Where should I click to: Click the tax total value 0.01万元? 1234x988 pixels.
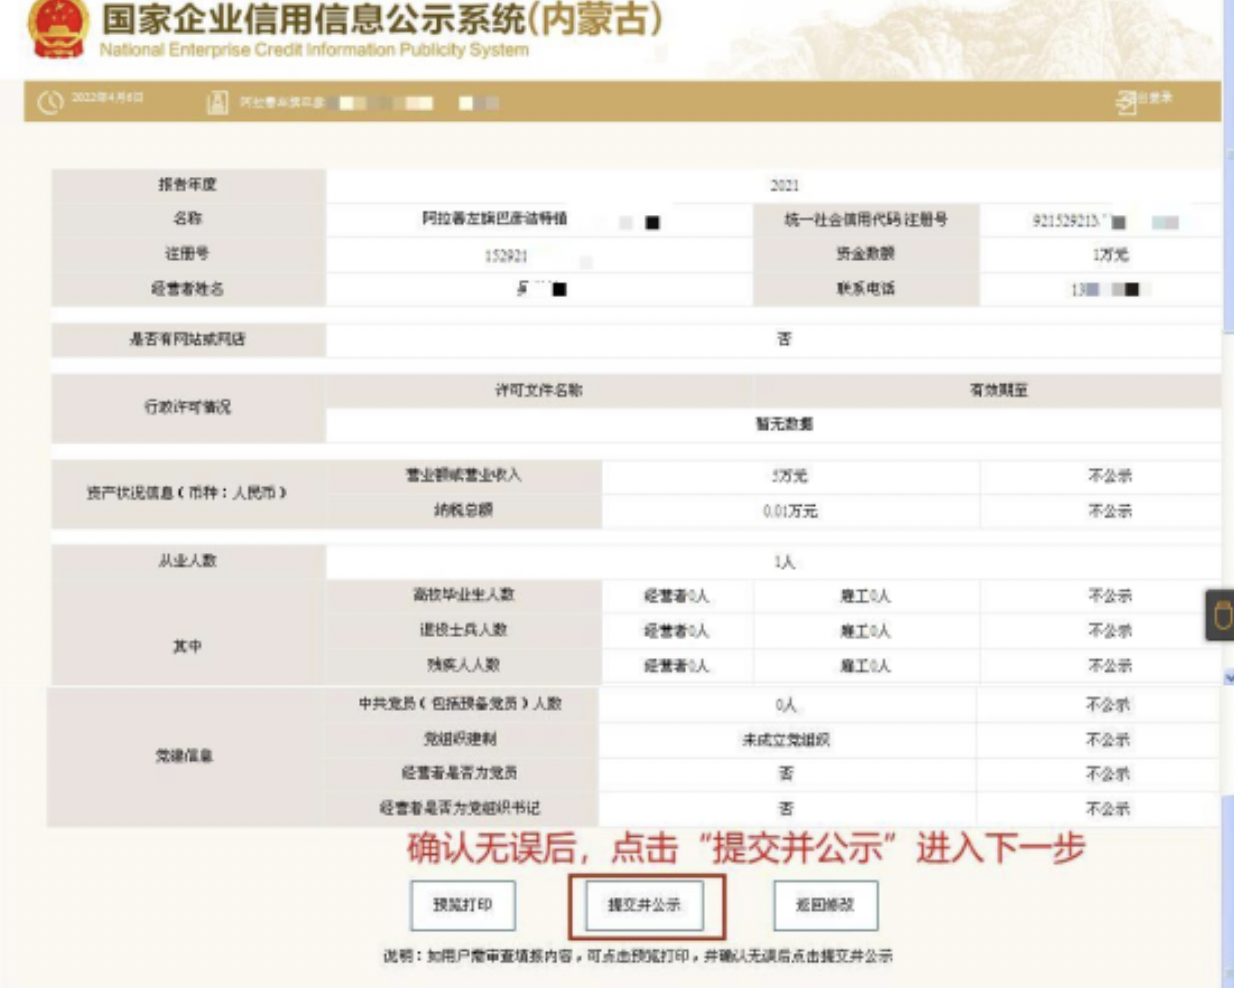point(790,511)
